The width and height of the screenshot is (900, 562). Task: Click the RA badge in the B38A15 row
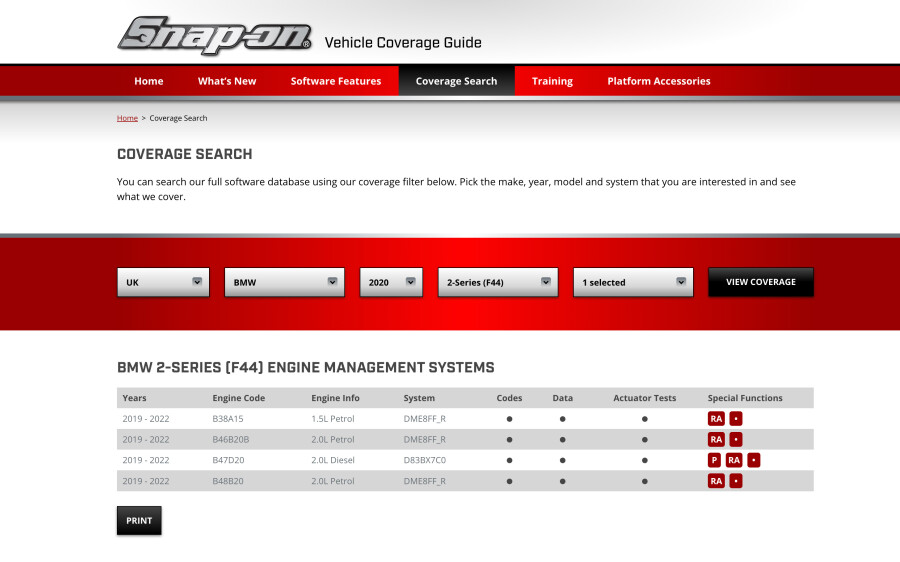(716, 419)
